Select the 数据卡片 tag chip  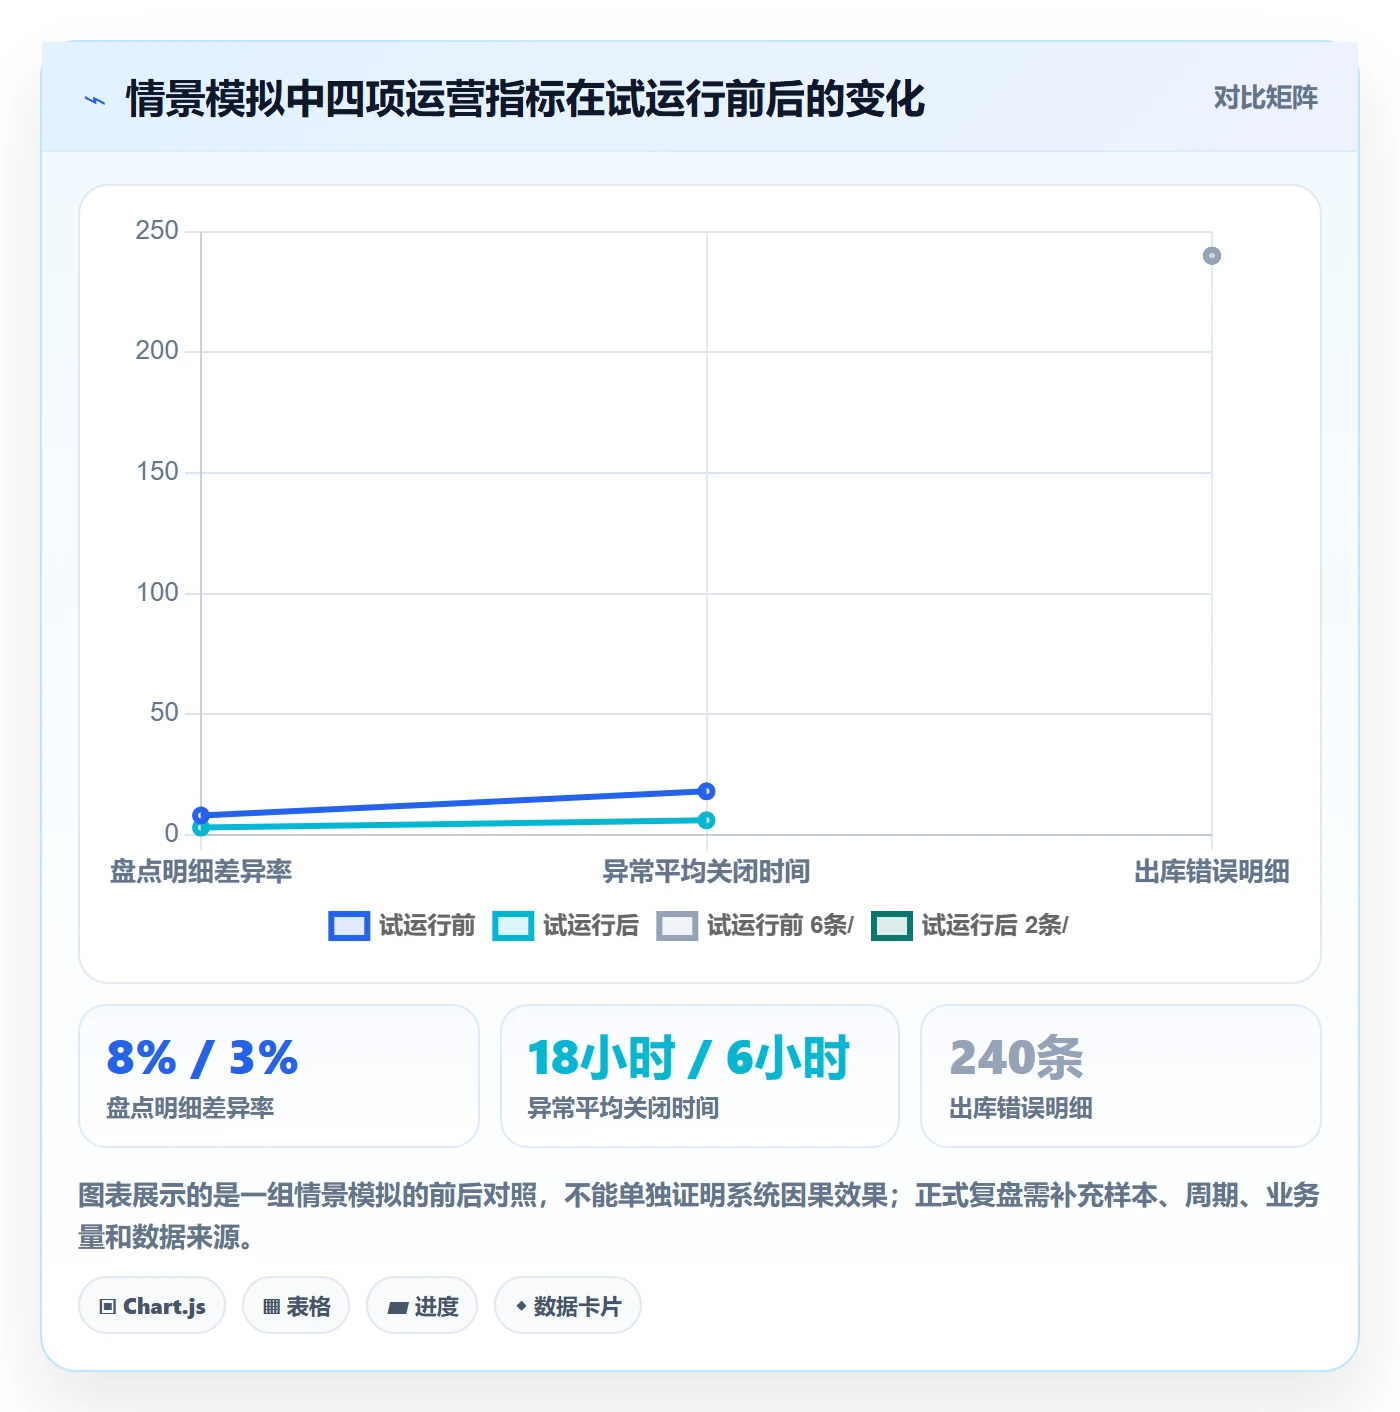pyautogui.click(x=568, y=1305)
